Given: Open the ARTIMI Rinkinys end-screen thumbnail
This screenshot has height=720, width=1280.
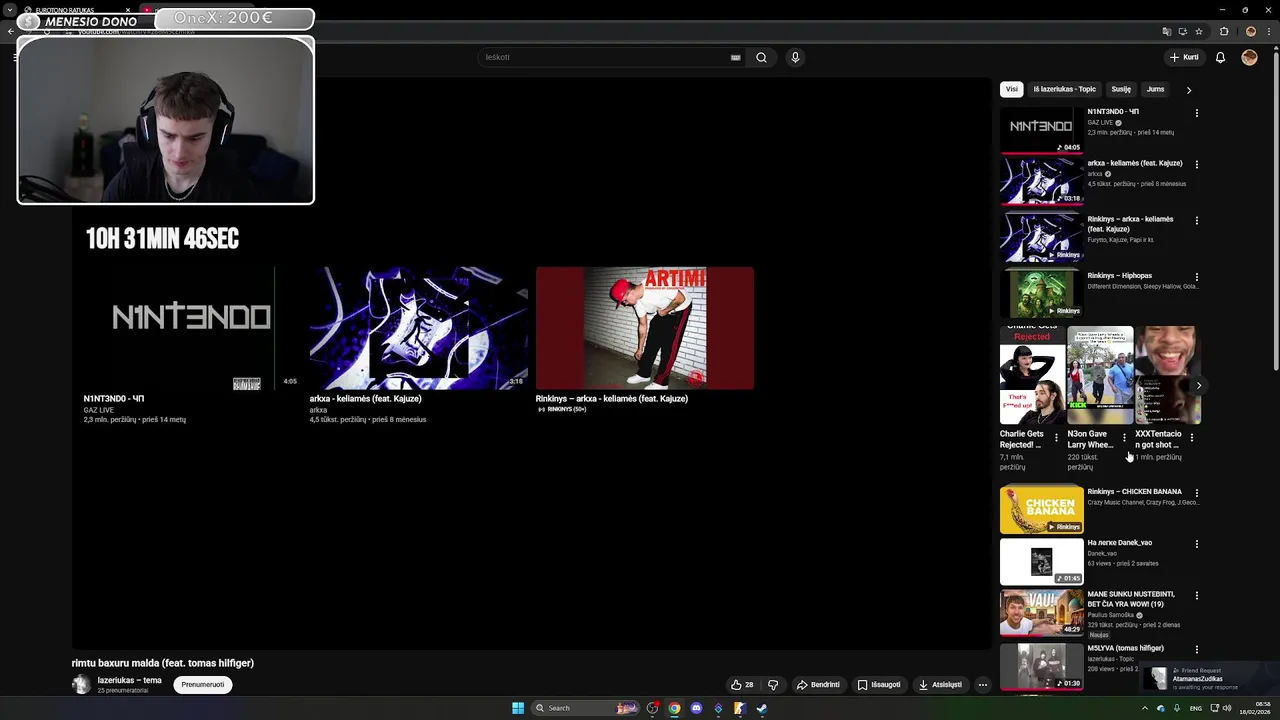Looking at the screenshot, I should [x=644, y=328].
